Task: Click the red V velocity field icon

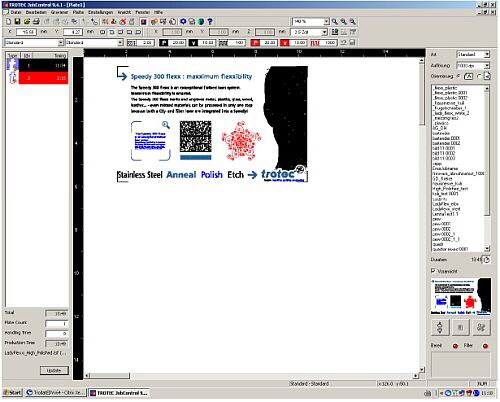Action: 285,43
